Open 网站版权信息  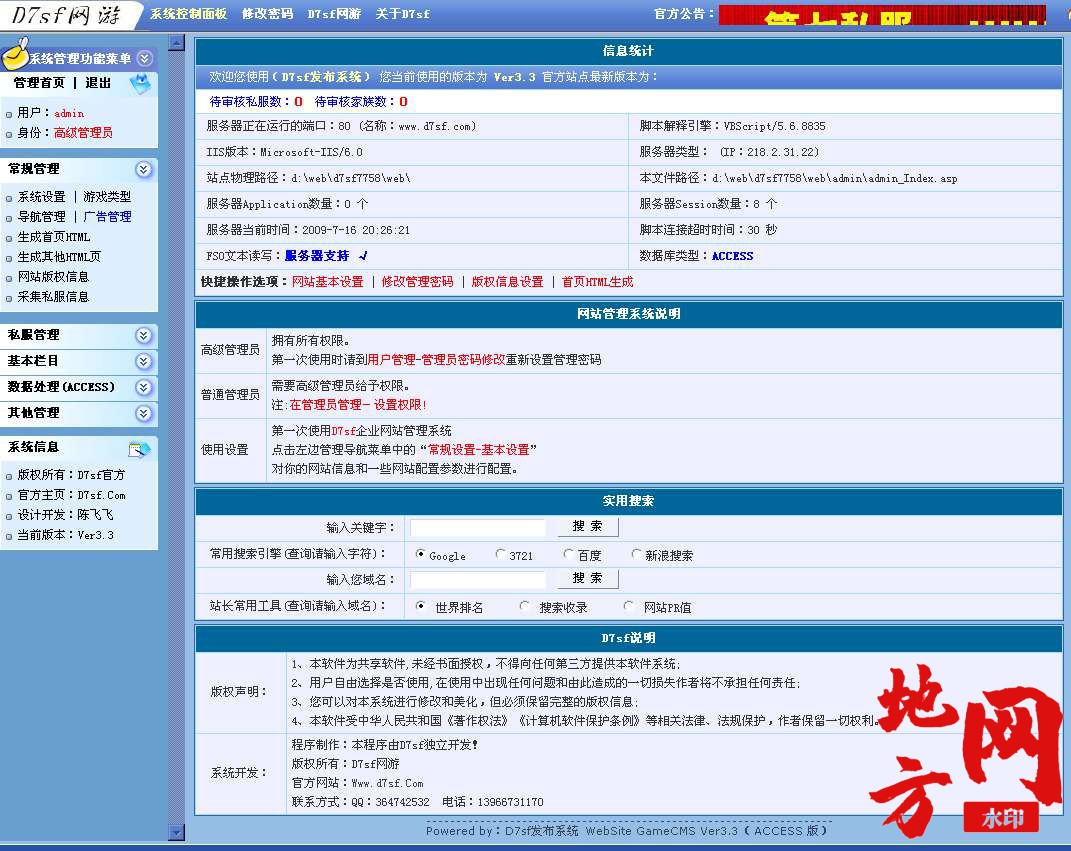[53, 277]
